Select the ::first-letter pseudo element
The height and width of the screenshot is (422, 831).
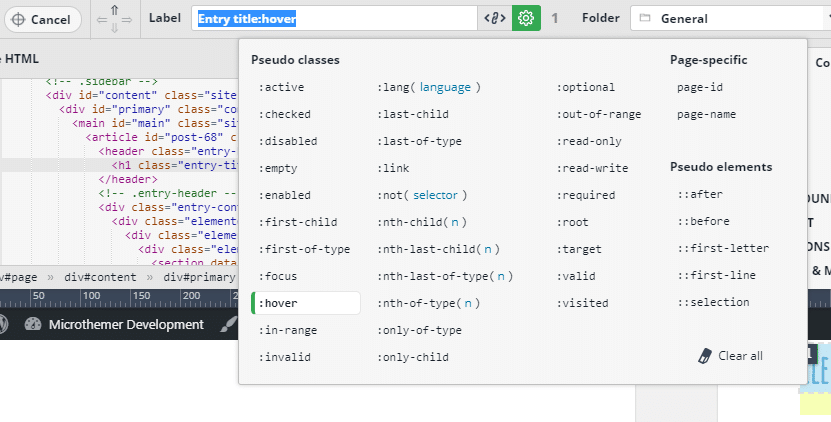723,249
